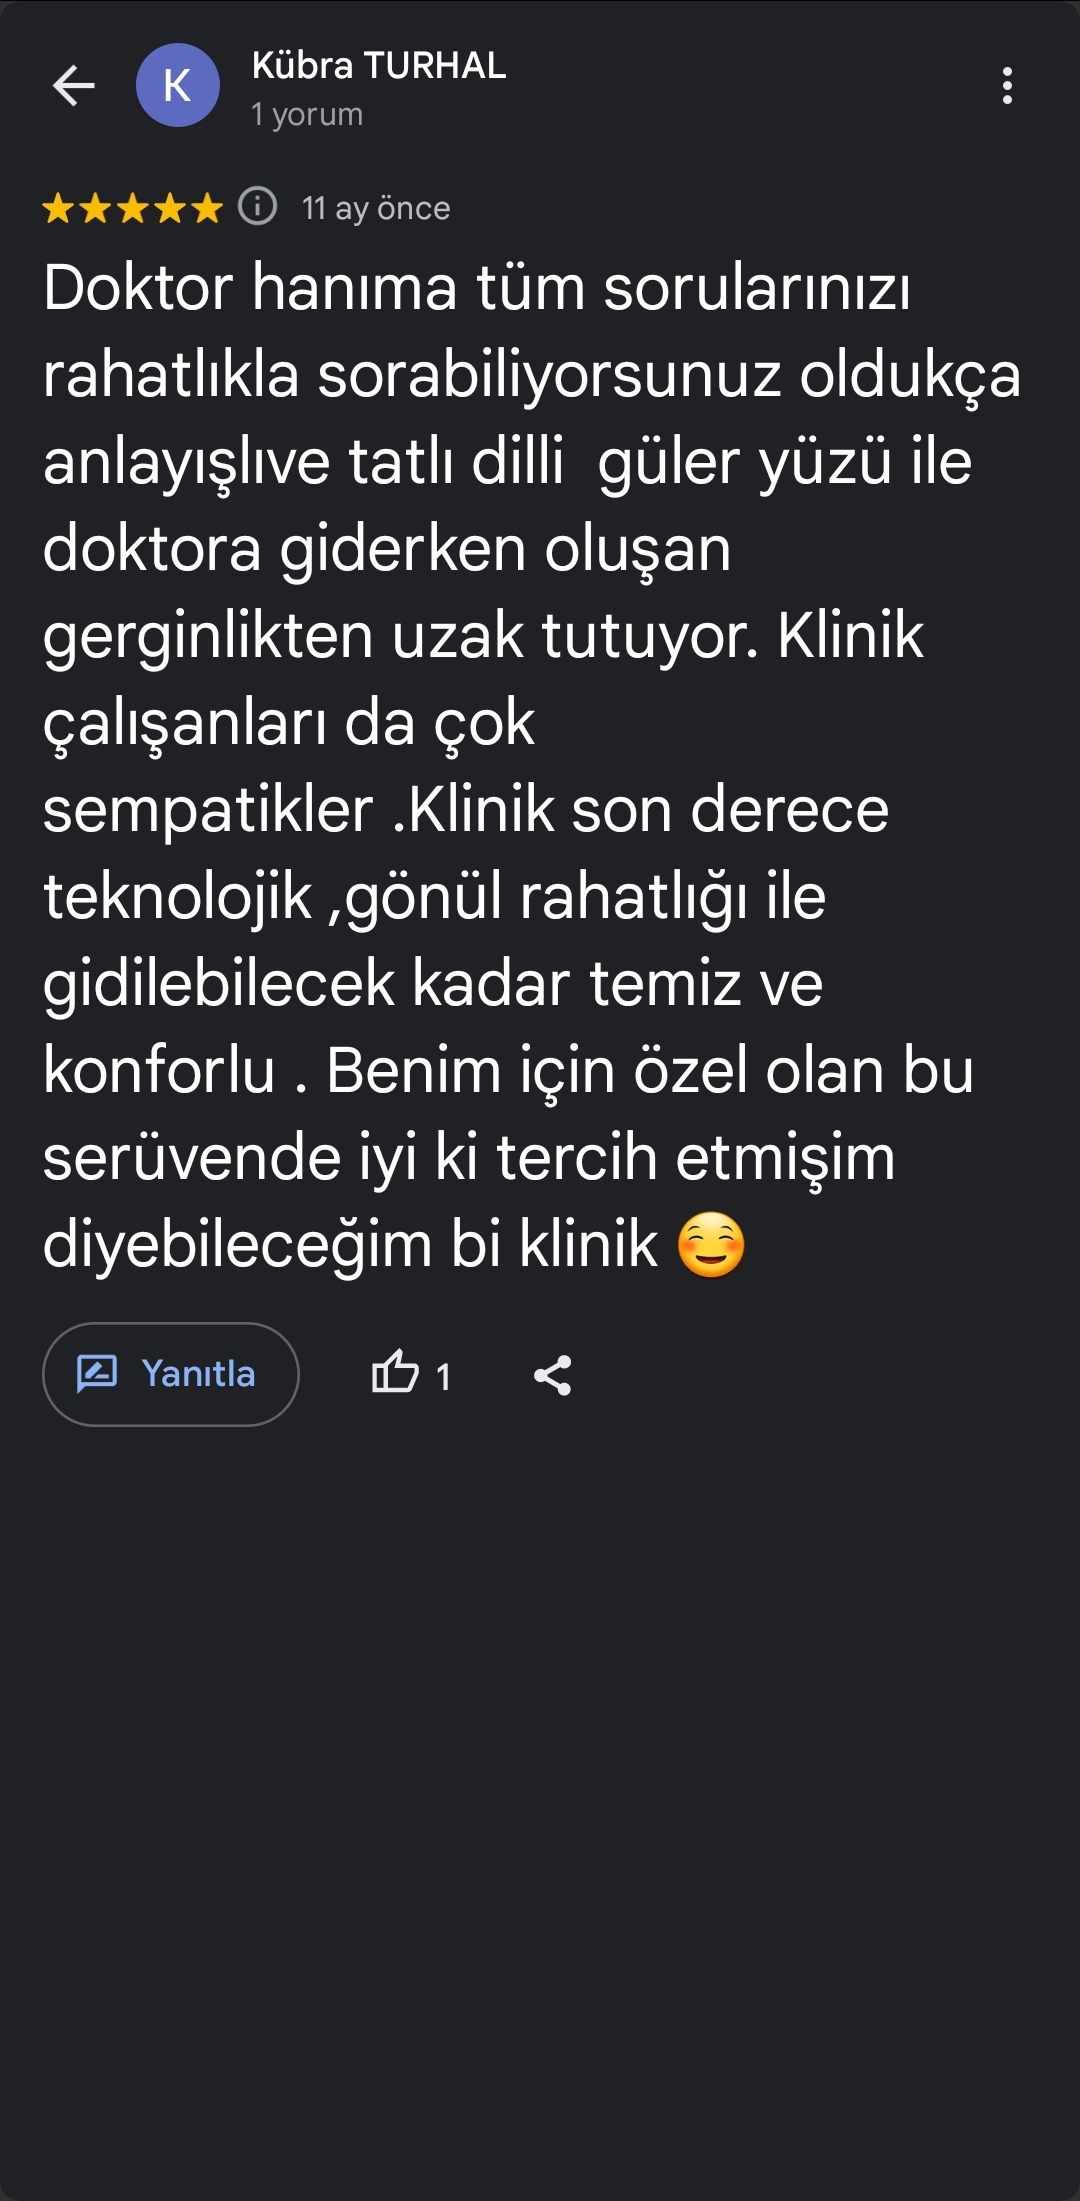Tap the 'gerginlikten uzak tutuyor' text line

tap(482, 637)
